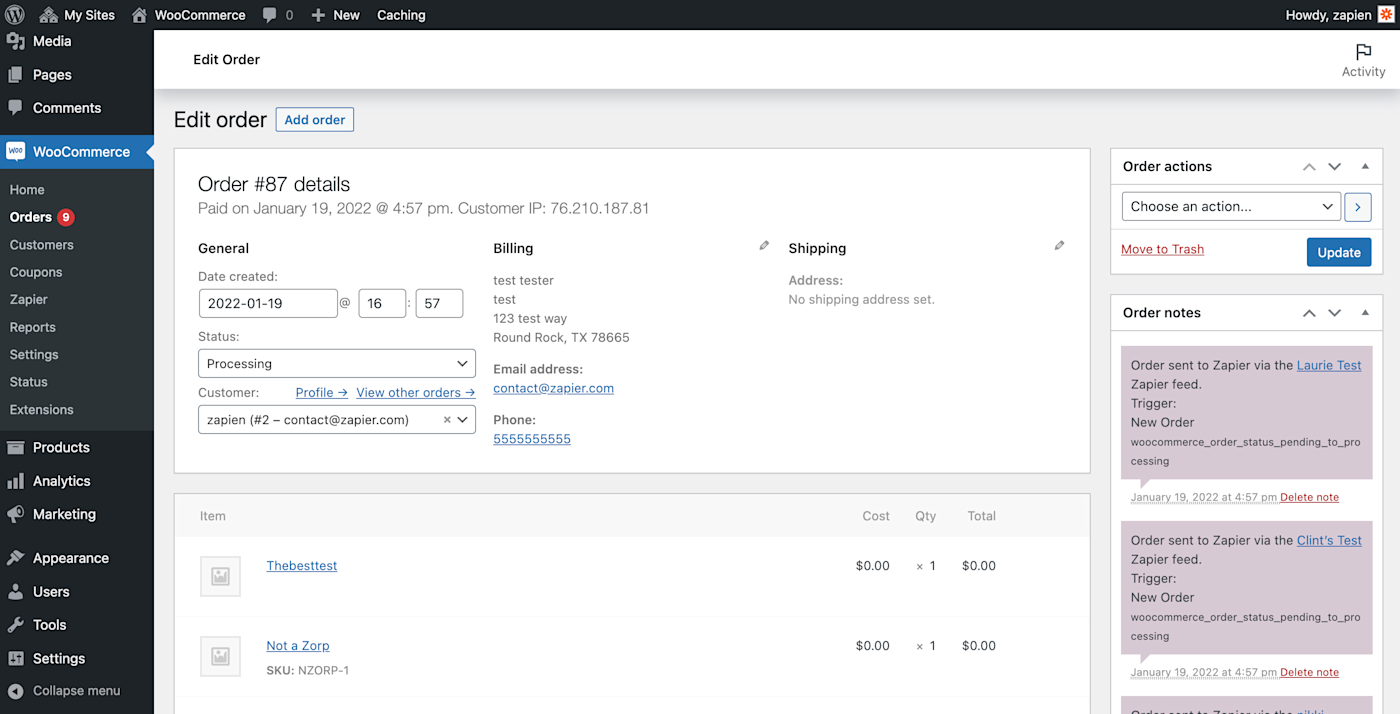Click the contact@zapier.com email link

tap(553, 389)
